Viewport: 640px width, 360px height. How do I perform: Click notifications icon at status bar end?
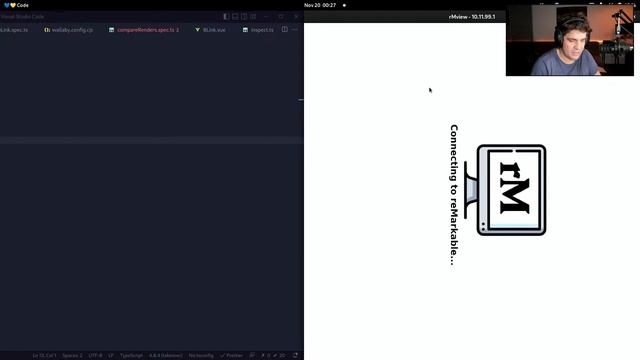(x=295, y=356)
